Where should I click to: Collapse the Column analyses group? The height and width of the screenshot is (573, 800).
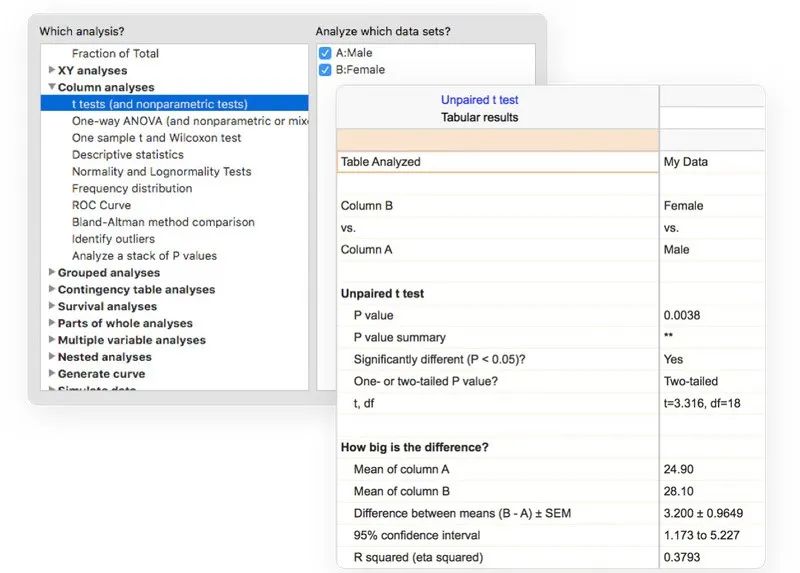tap(52, 87)
